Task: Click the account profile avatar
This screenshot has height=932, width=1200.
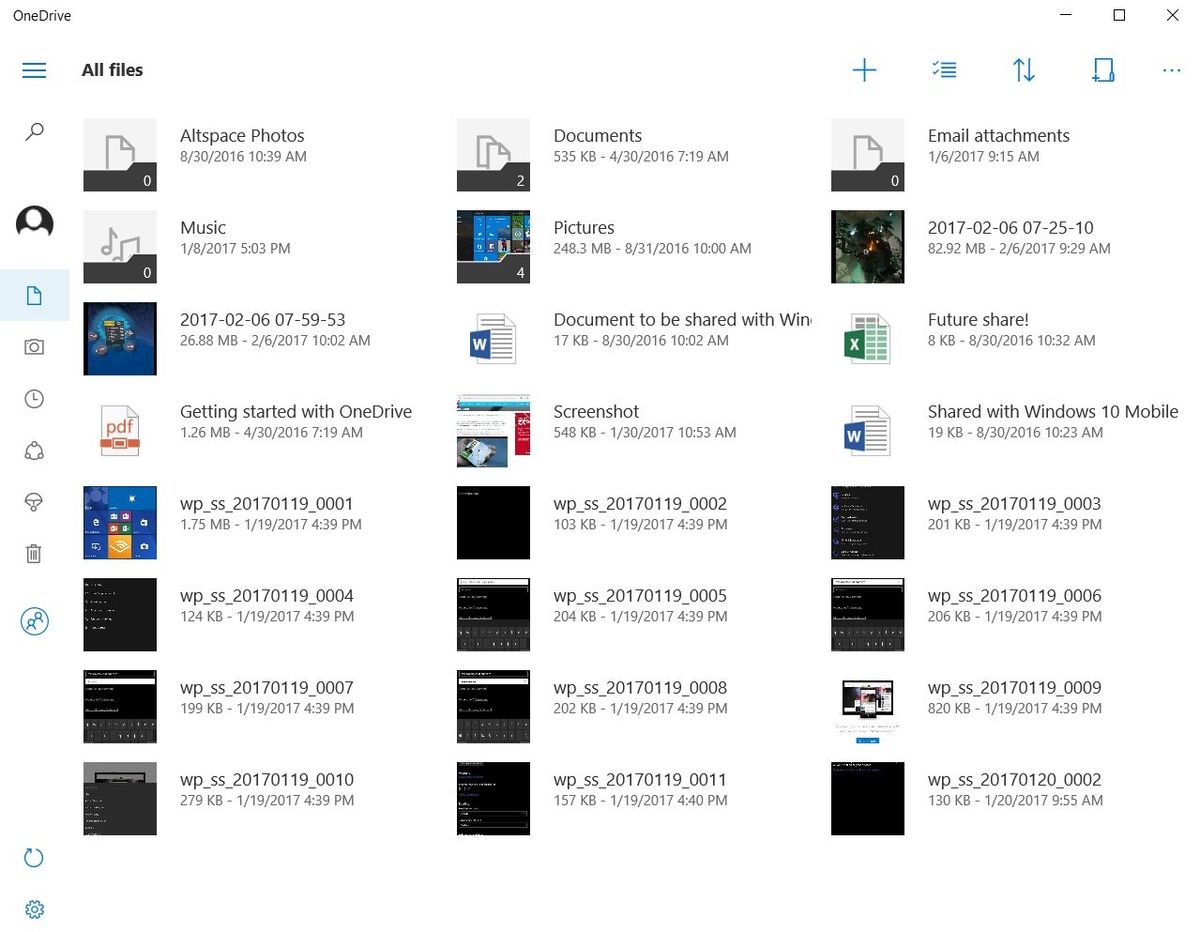Action: click(35, 223)
